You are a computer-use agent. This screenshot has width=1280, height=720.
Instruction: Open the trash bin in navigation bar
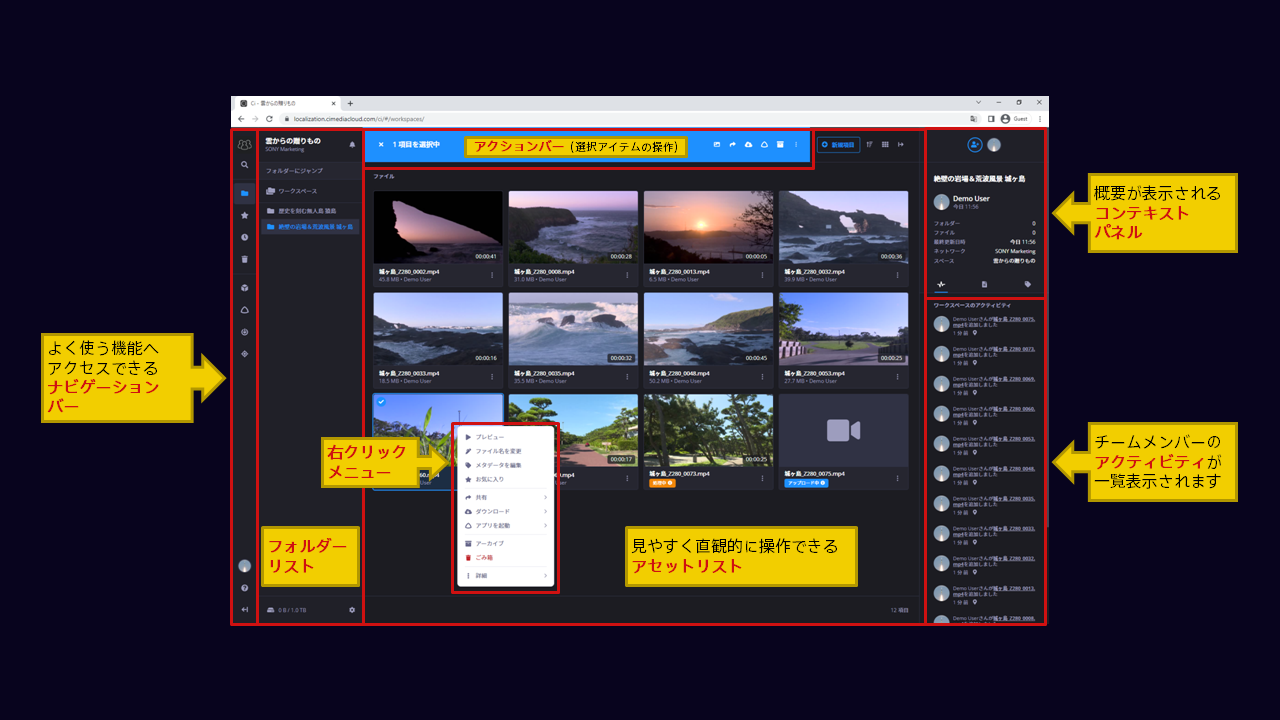coord(244,260)
